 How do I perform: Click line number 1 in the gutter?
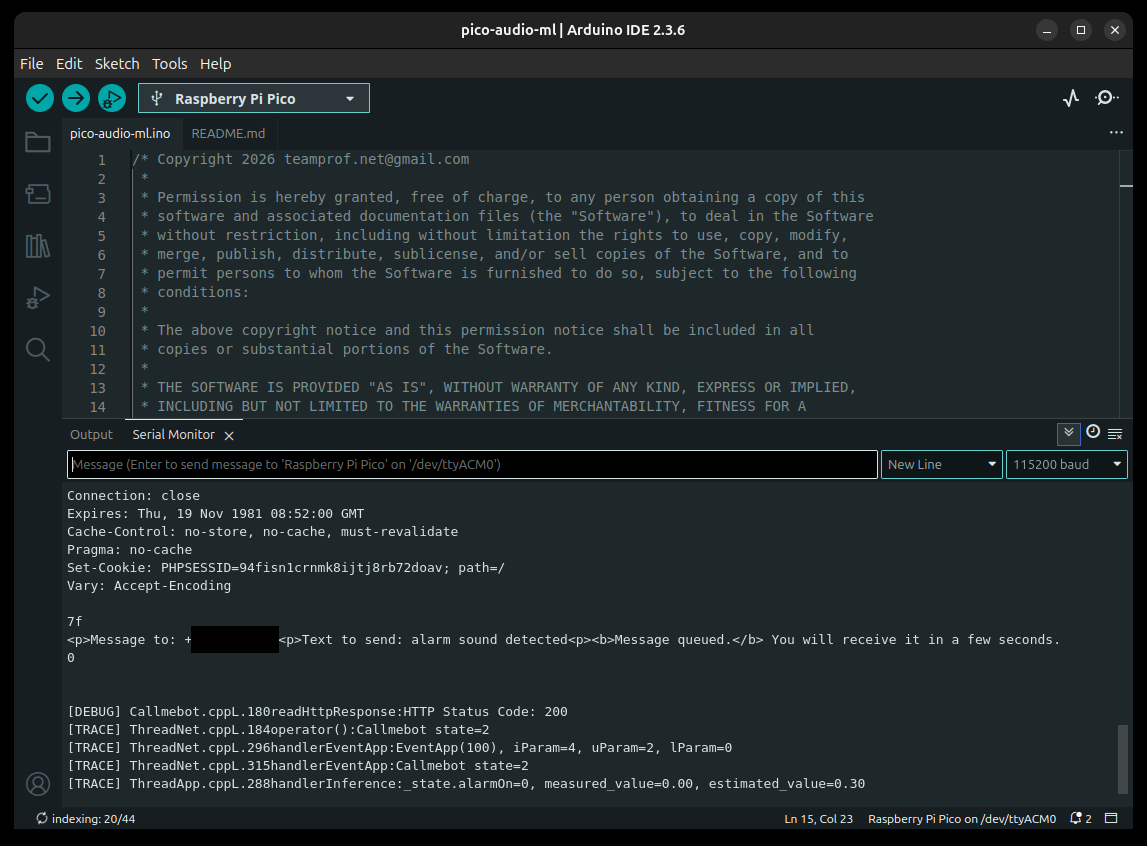click(101, 159)
